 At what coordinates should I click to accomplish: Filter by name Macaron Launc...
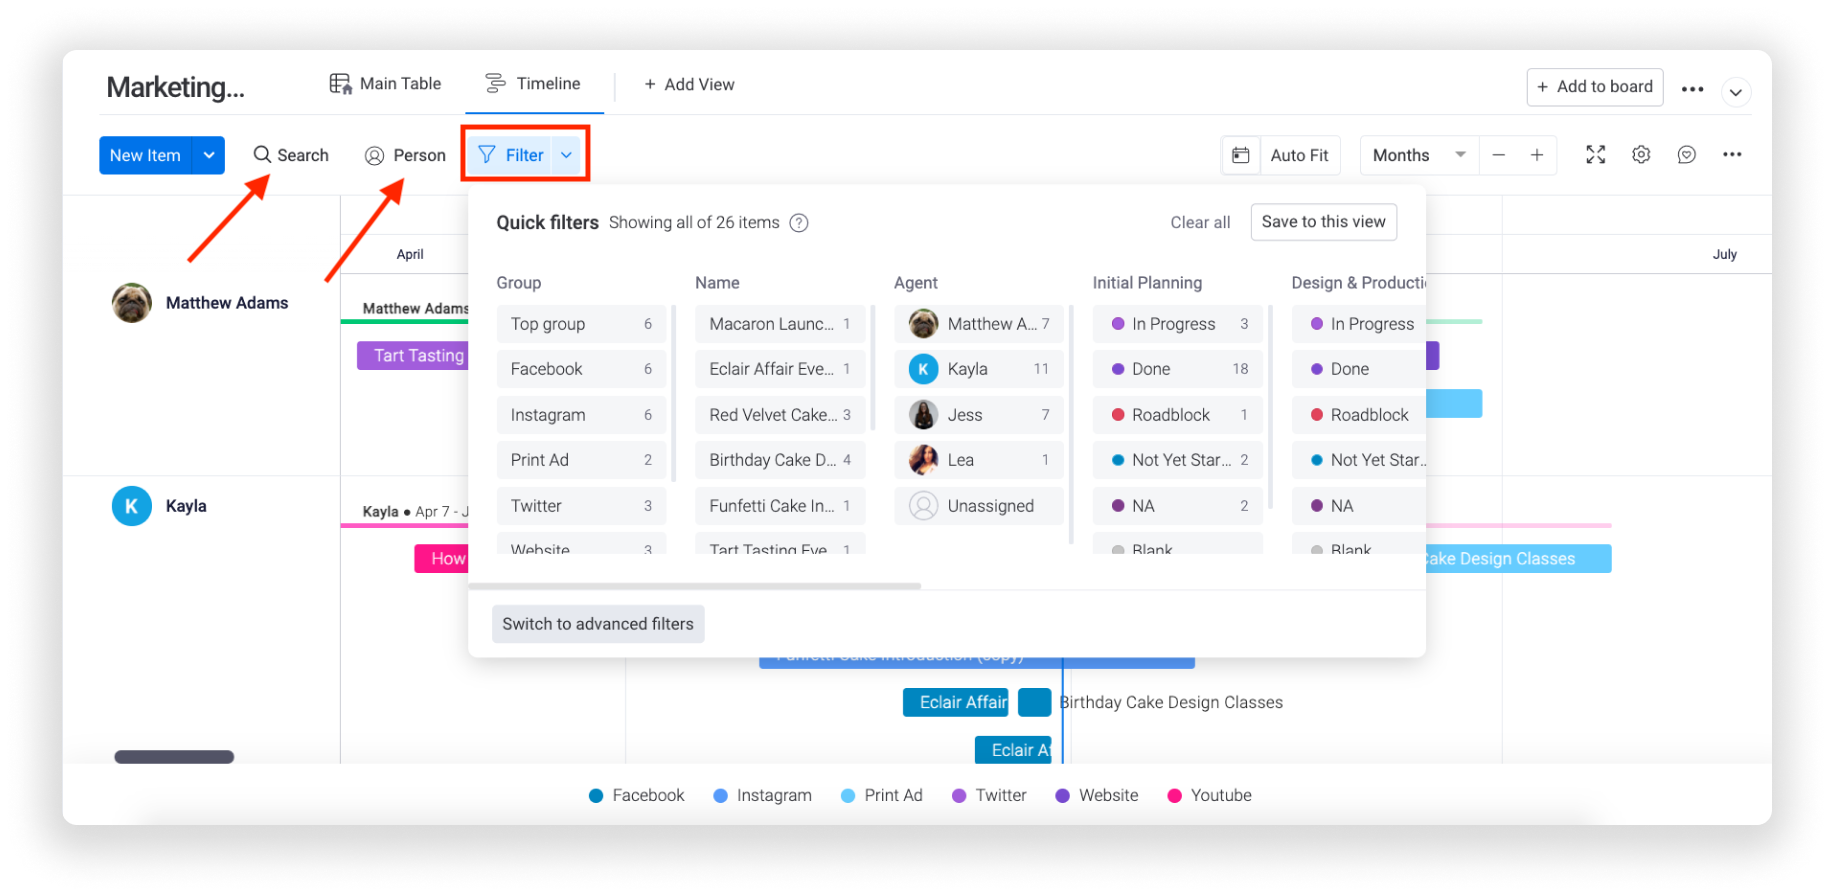(780, 324)
